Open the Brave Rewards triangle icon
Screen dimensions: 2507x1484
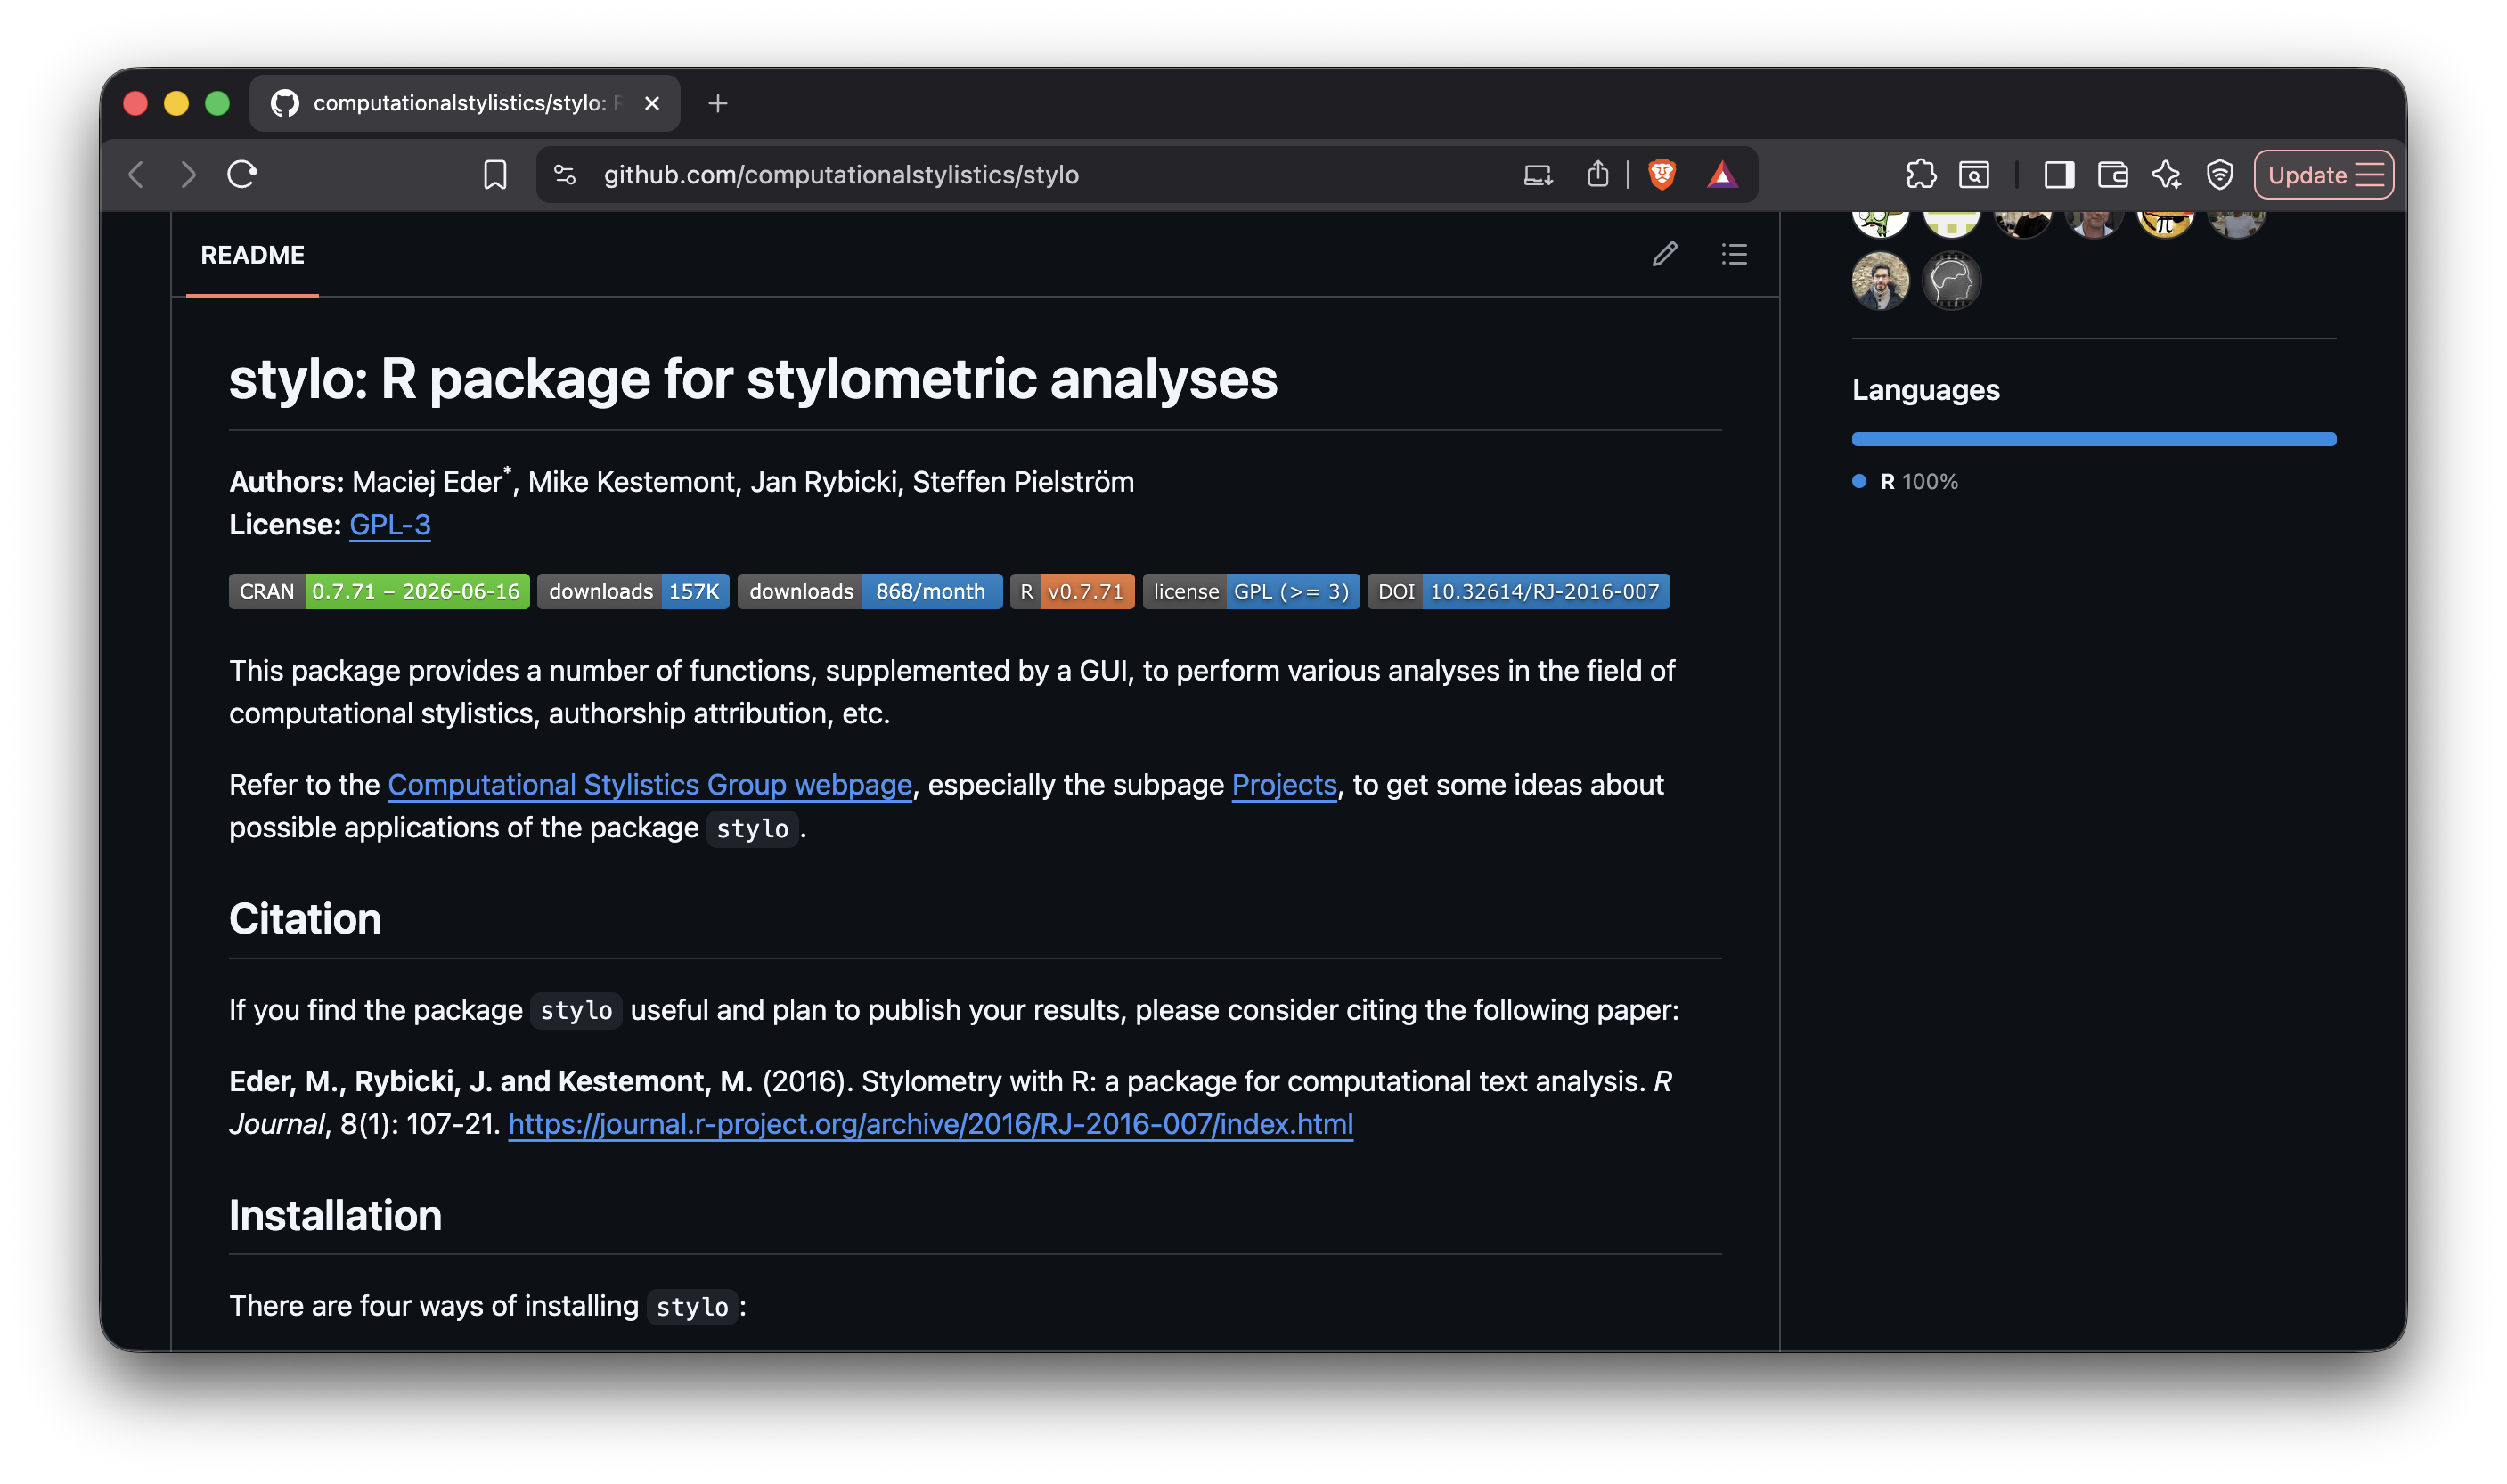(1722, 175)
